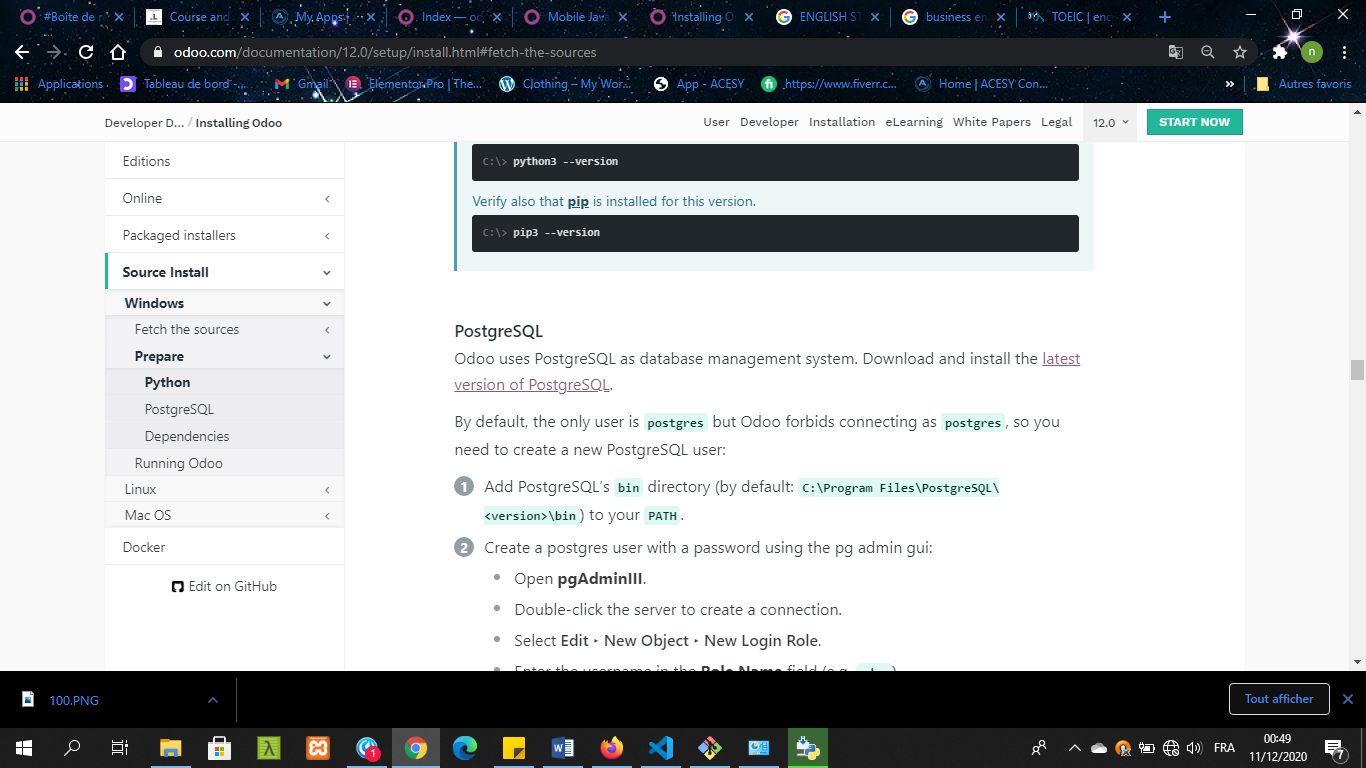
Task: Close the downloads bar
Action: (1347, 700)
